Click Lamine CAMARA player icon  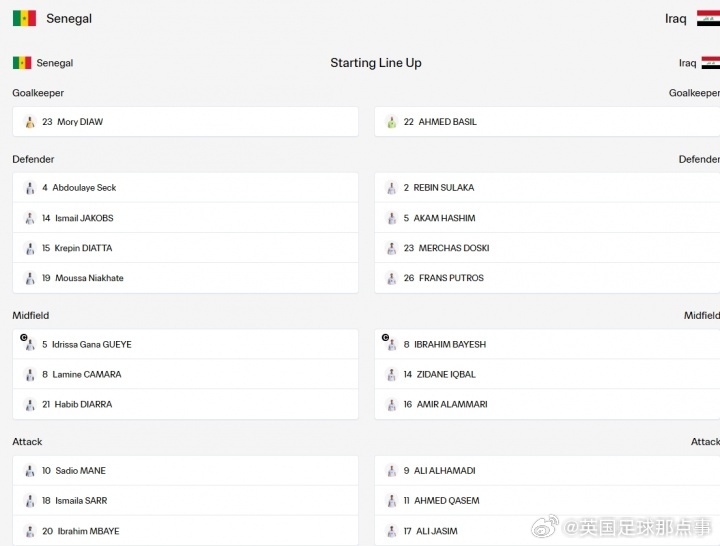(x=30, y=375)
